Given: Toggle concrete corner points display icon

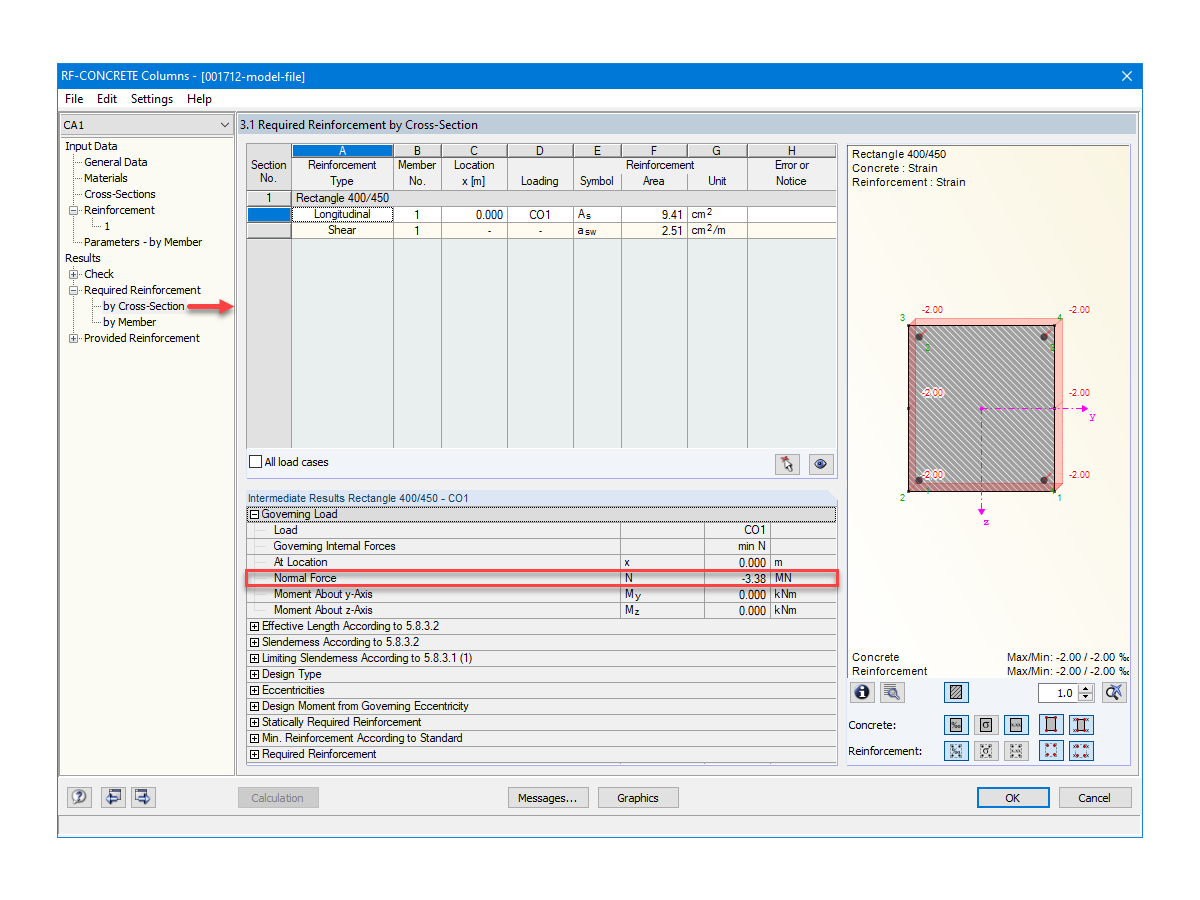Looking at the screenshot, I should pos(1051,725).
